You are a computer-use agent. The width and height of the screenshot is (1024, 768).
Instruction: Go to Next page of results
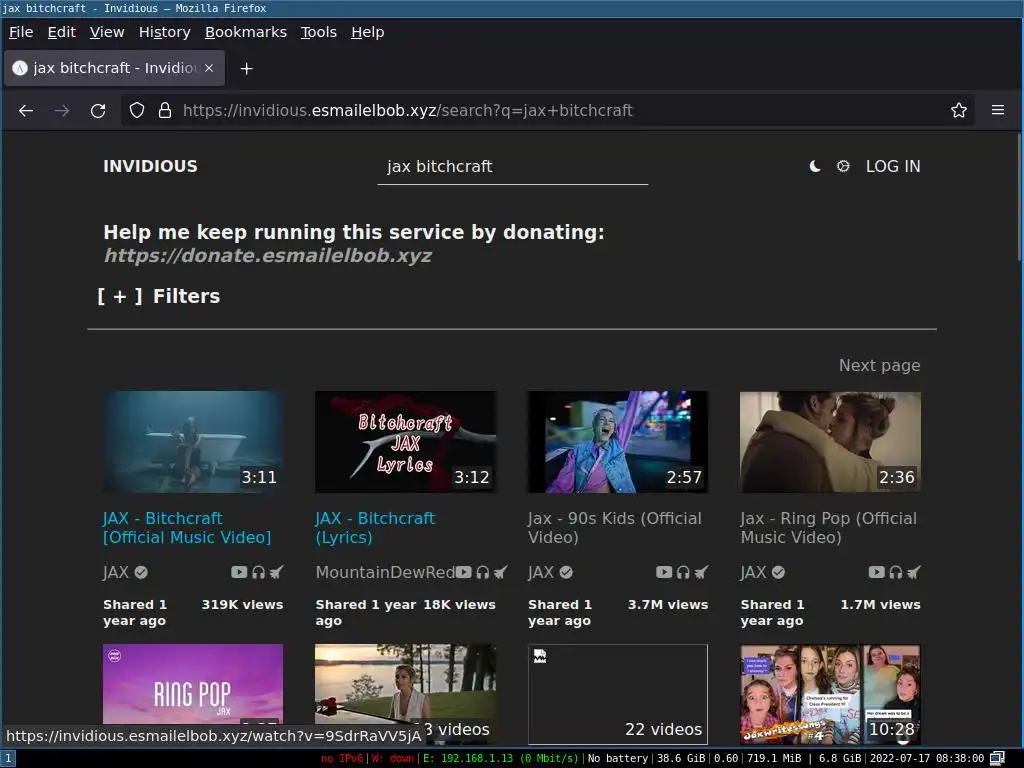[x=880, y=365]
